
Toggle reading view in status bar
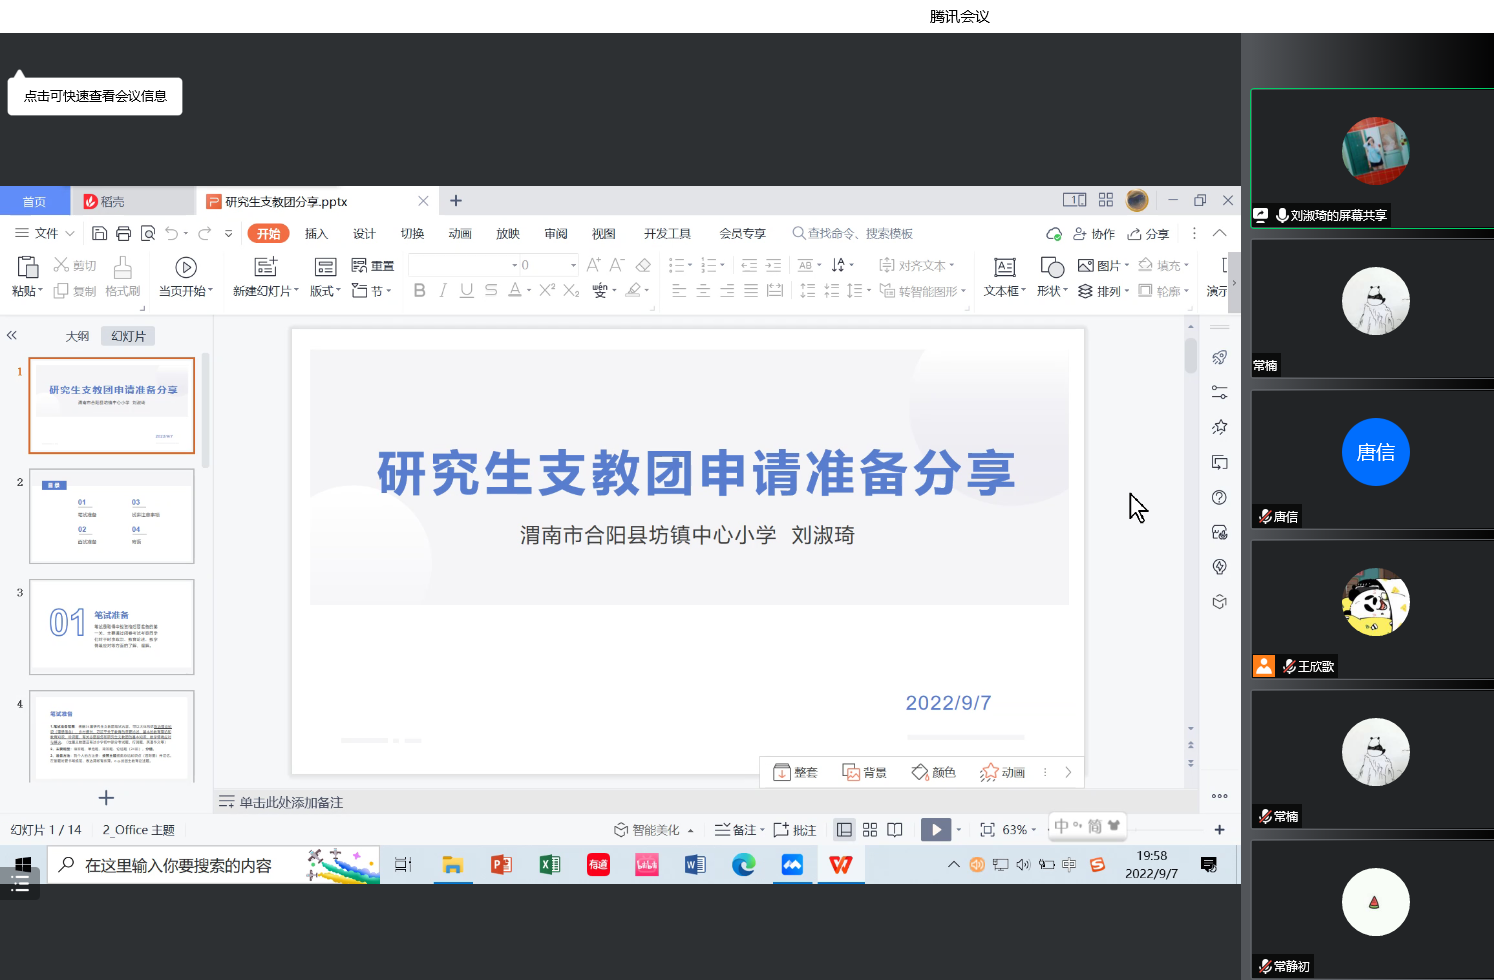coord(895,830)
